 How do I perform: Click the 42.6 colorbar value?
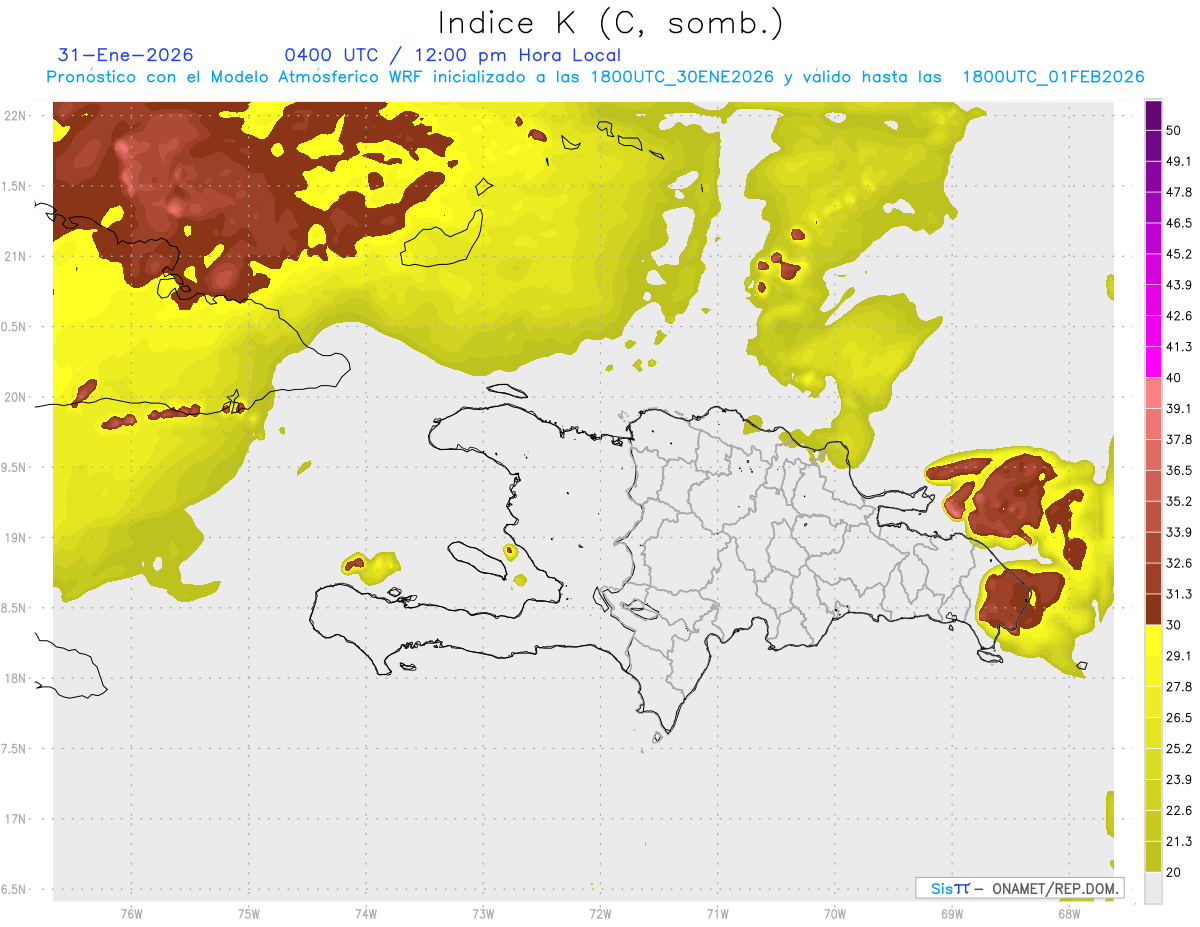pos(1179,316)
